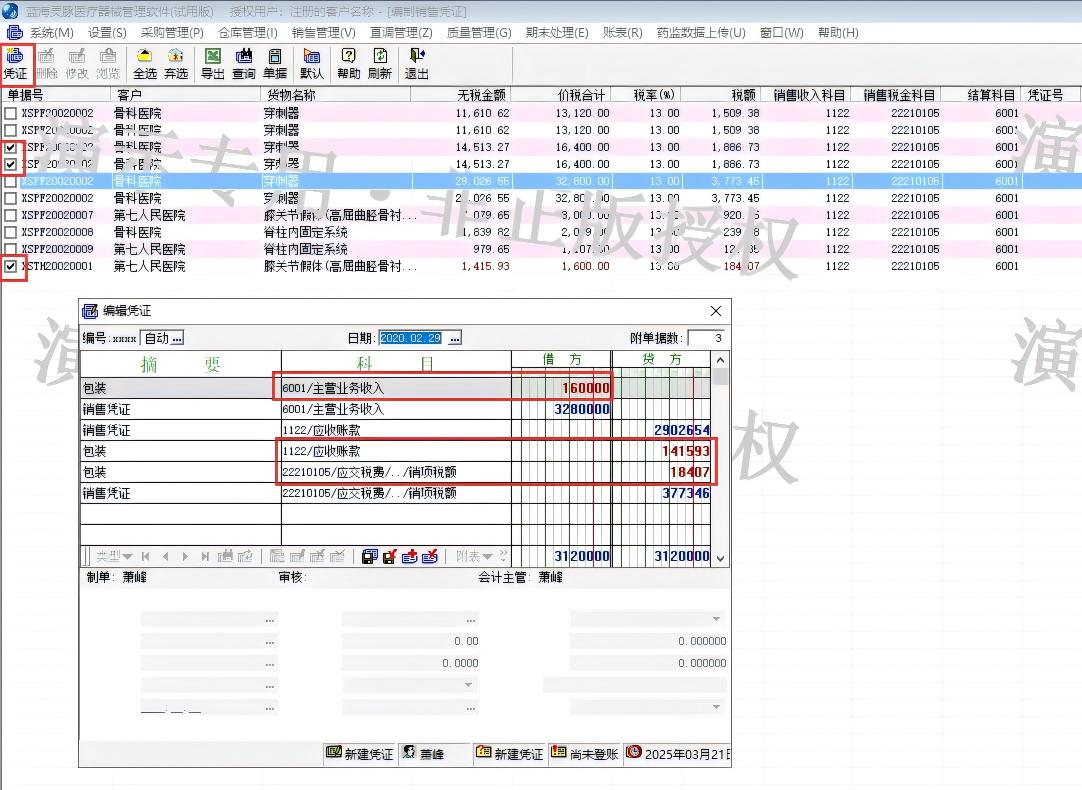This screenshot has width=1082, height=790.
Task: Click the 凭证 voucher toolbar icon
Action: 16,64
